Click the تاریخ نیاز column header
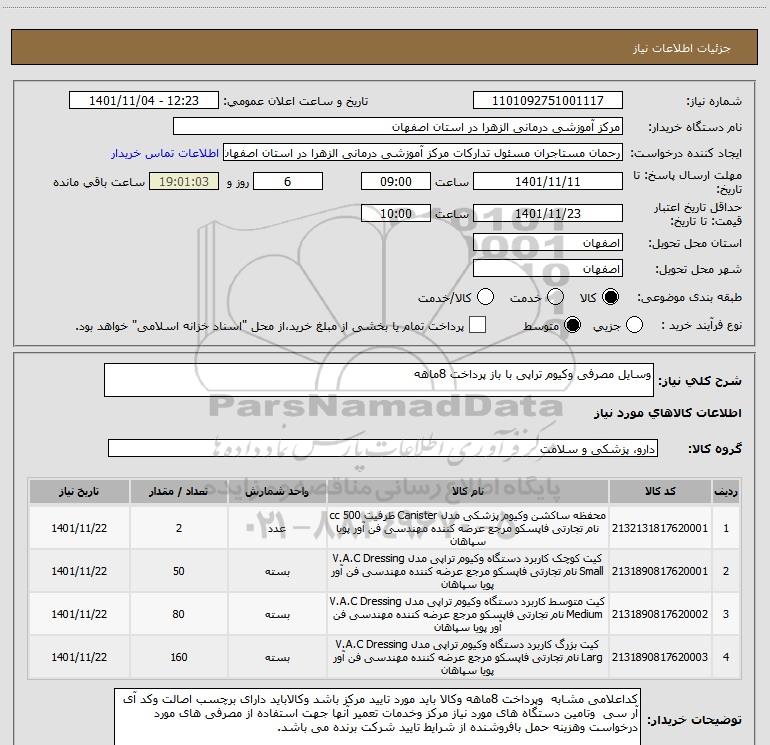The image size is (770, 745). (79, 491)
